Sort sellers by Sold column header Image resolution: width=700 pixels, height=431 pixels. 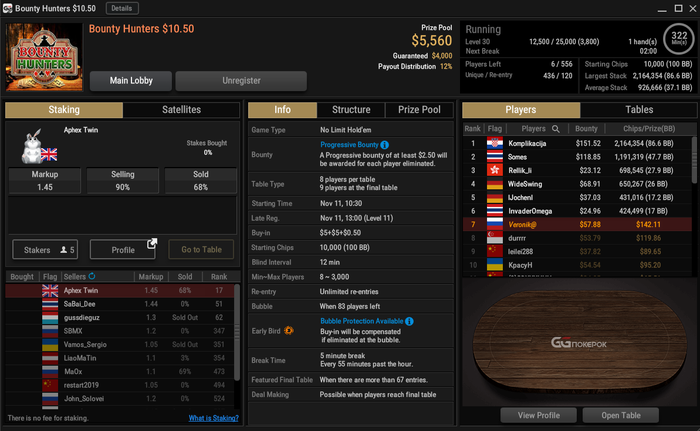coord(185,276)
